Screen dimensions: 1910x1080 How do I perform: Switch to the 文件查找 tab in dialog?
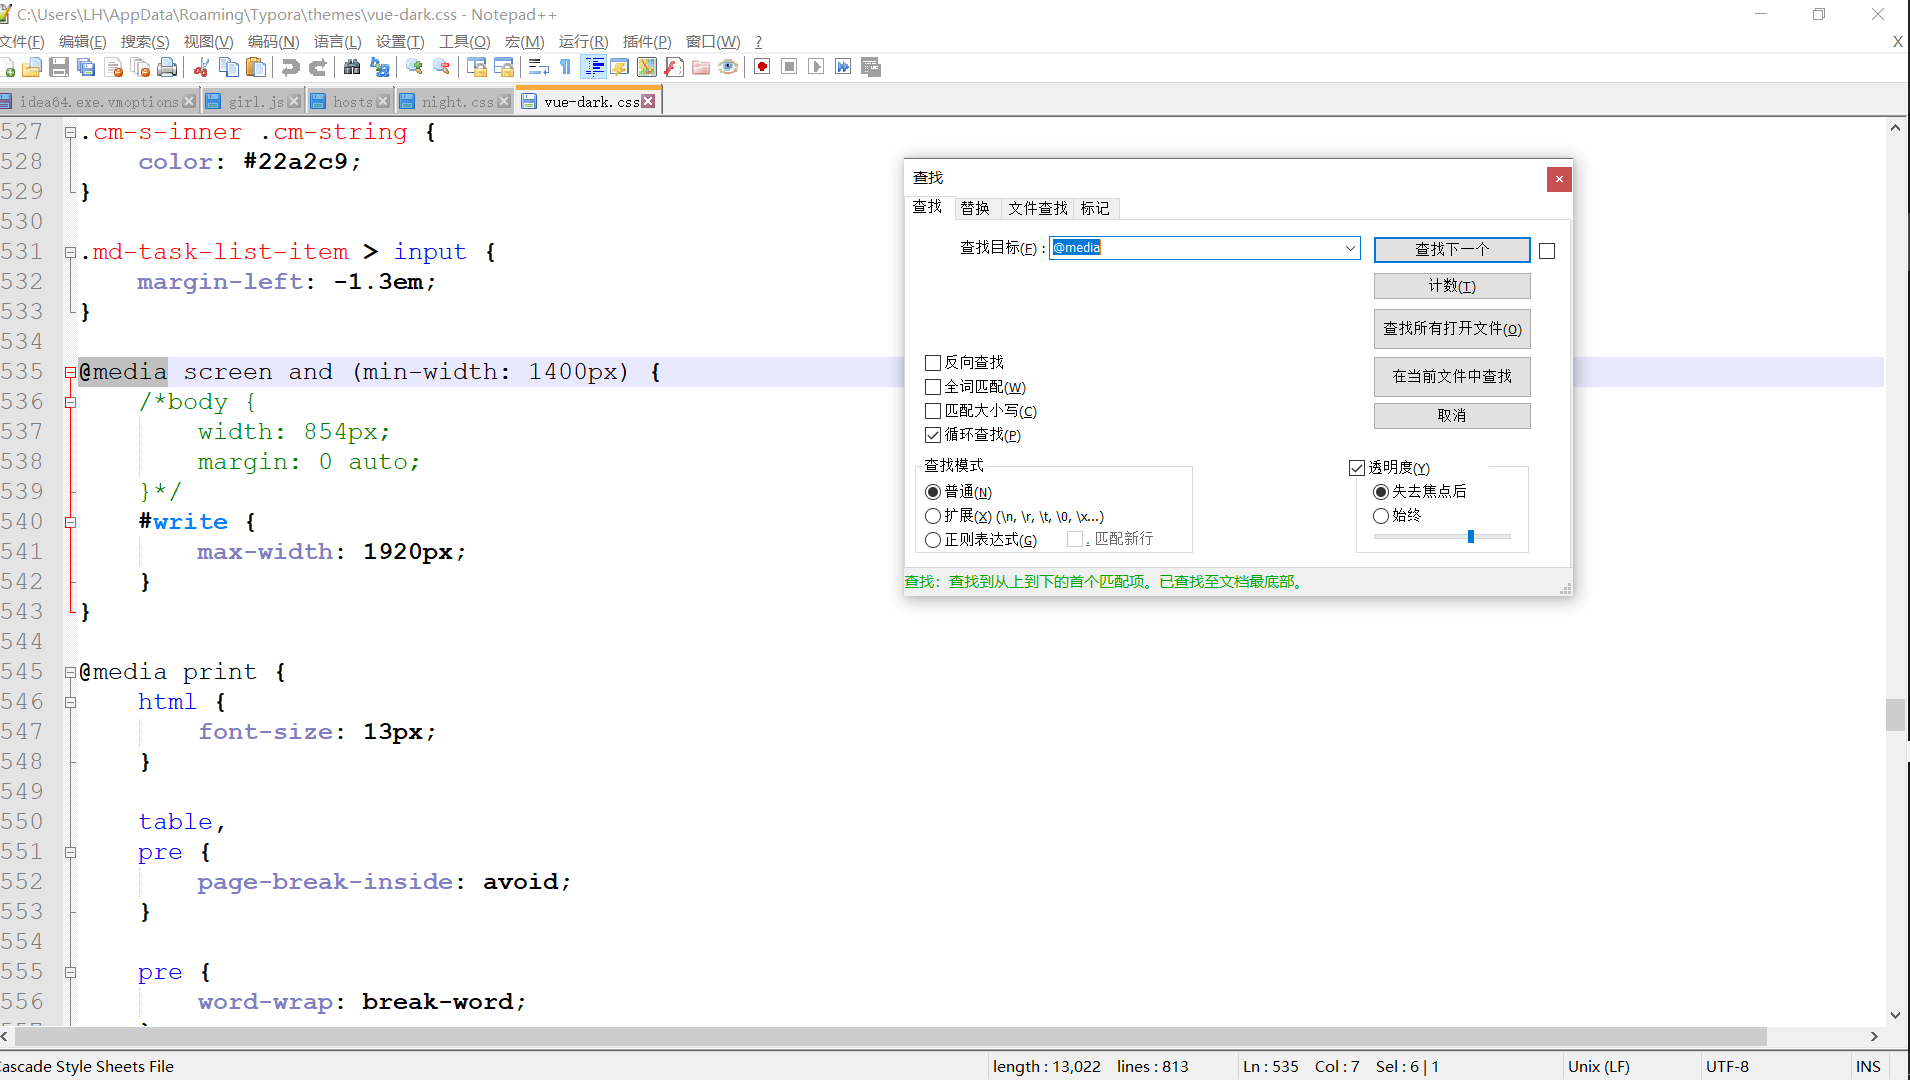(1038, 208)
